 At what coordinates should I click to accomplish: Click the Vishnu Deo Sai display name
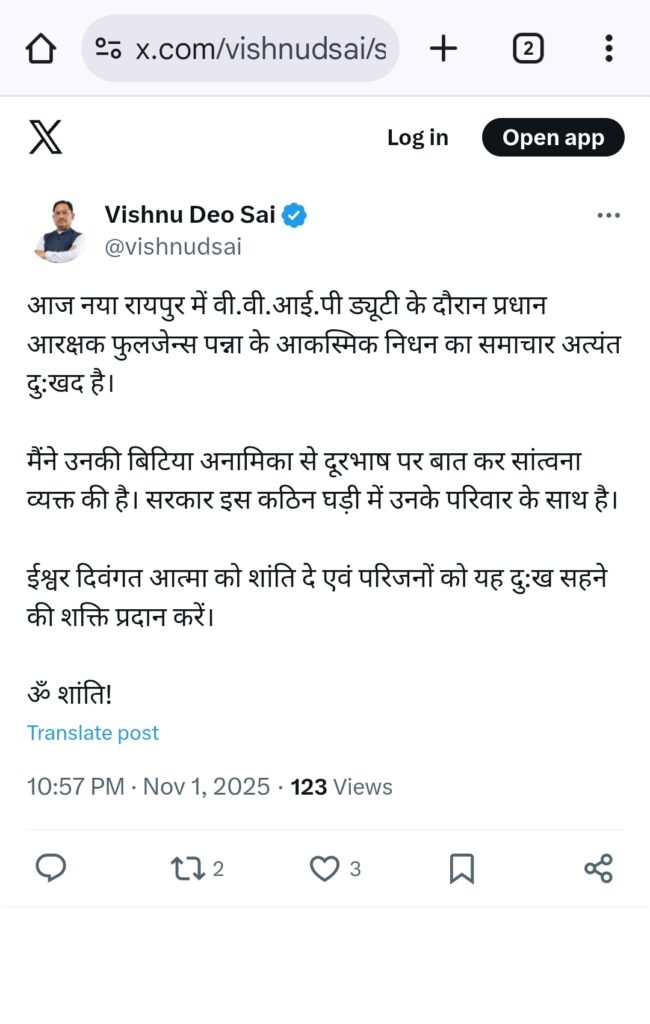coord(190,214)
